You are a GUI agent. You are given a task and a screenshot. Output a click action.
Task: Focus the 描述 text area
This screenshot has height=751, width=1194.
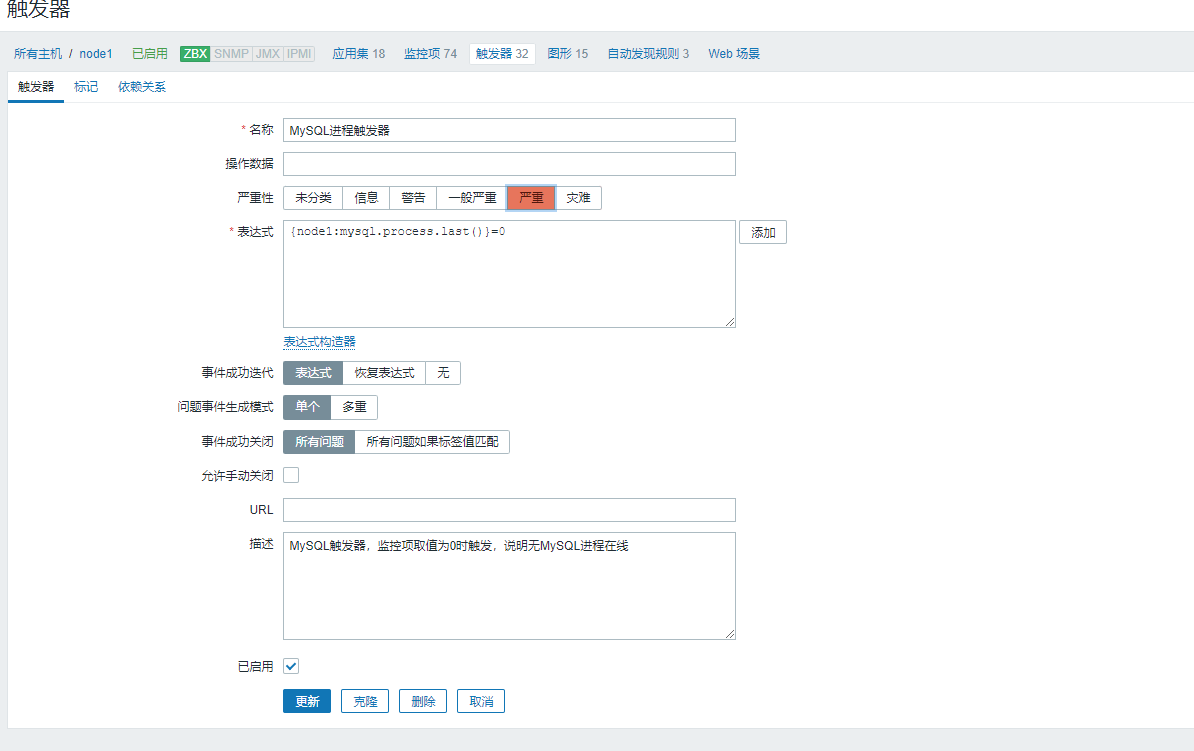point(509,586)
